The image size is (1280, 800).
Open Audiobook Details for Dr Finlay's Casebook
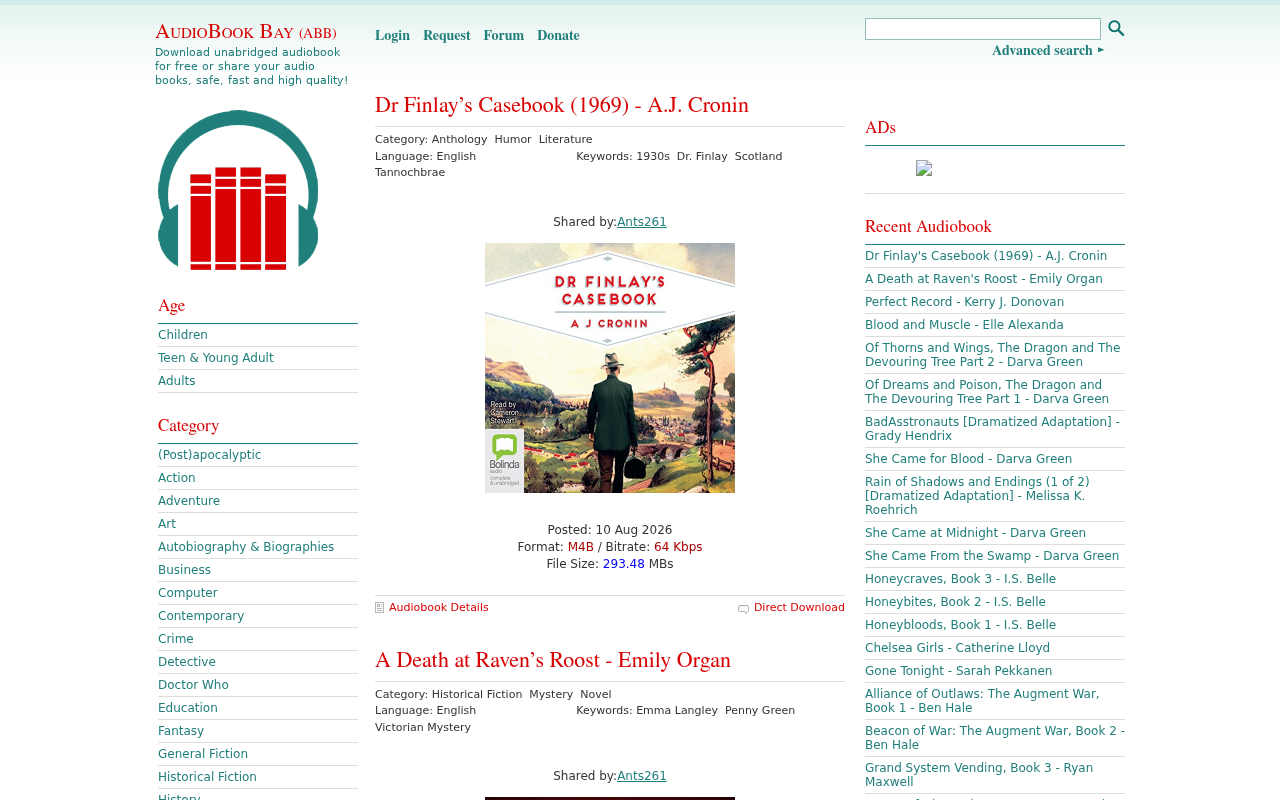439,607
